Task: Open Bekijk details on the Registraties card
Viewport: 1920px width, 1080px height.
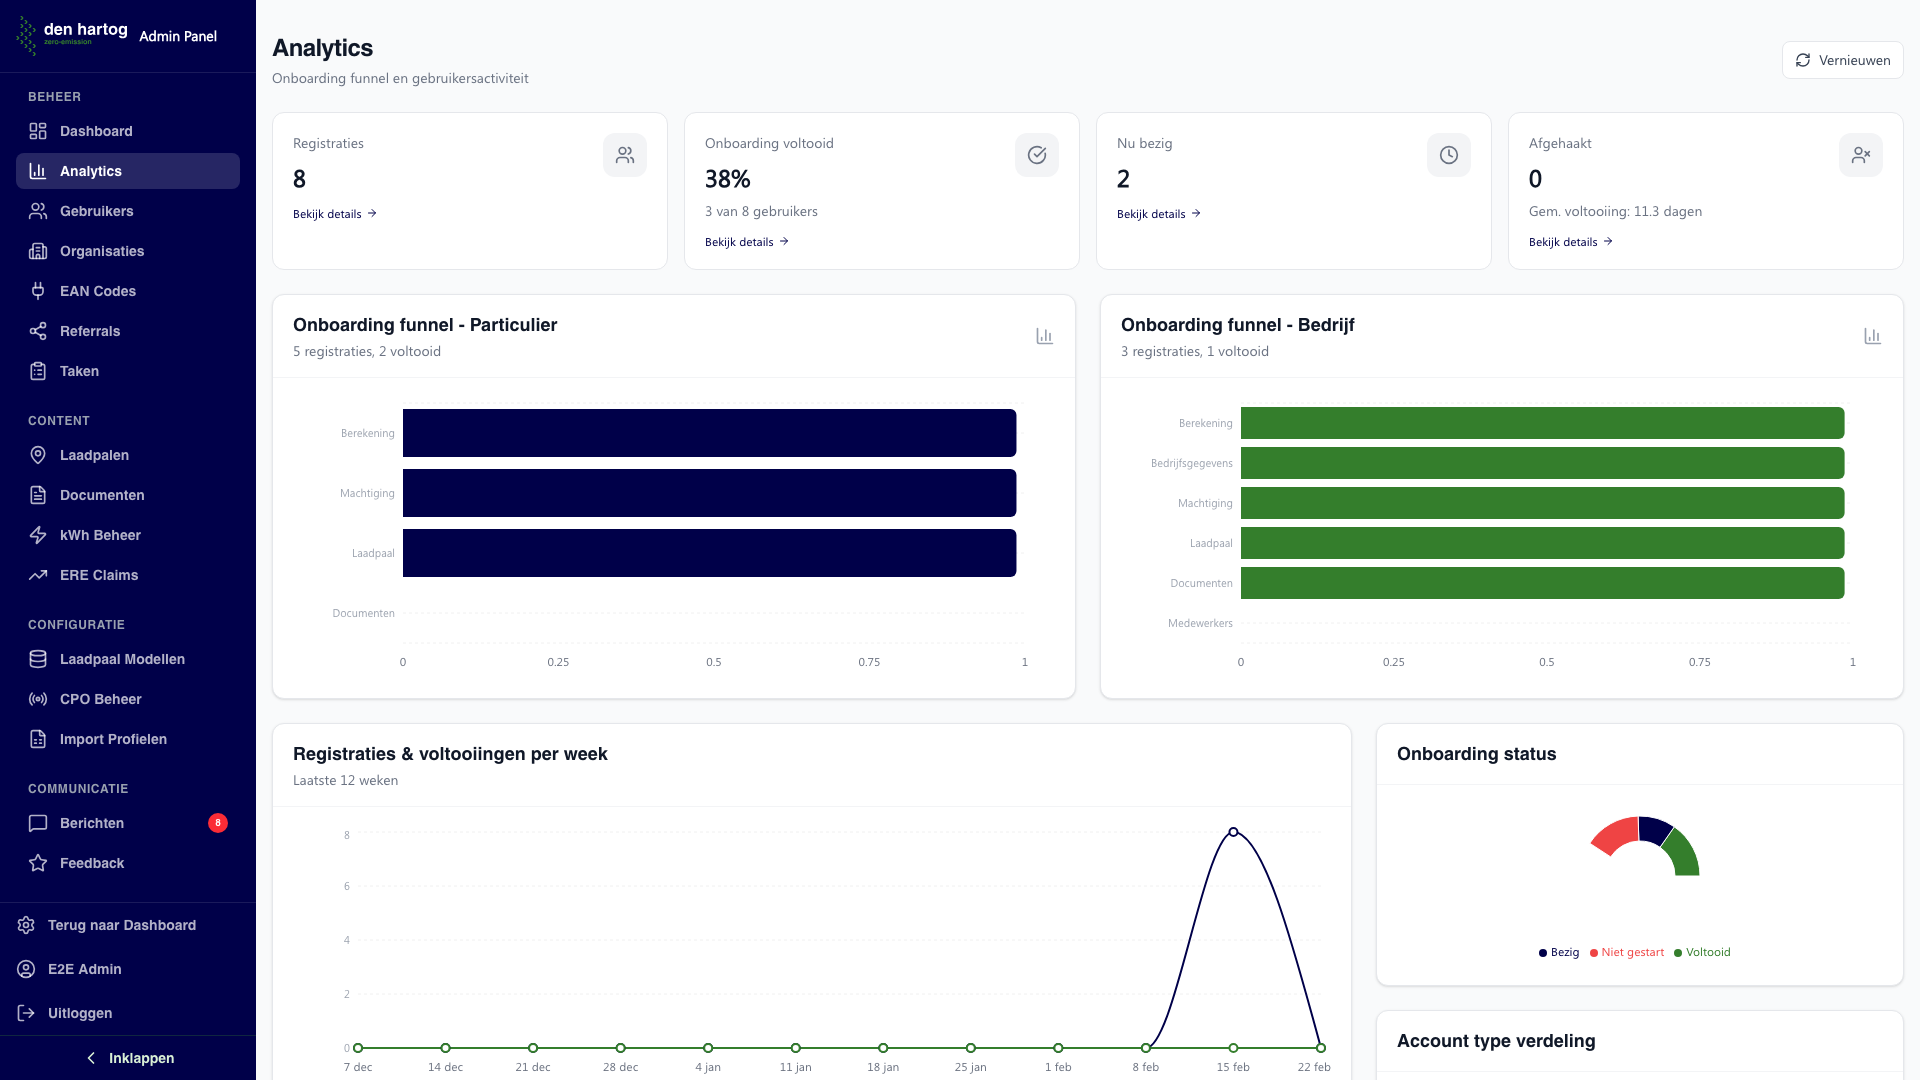Action: (334, 213)
